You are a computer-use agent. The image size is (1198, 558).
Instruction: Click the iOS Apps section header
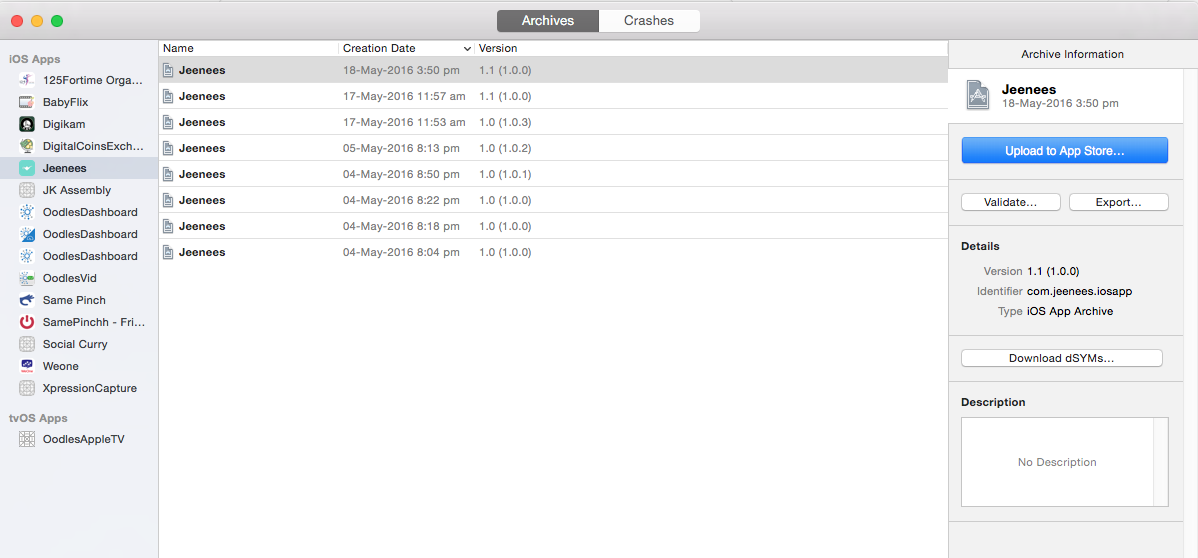point(34,59)
